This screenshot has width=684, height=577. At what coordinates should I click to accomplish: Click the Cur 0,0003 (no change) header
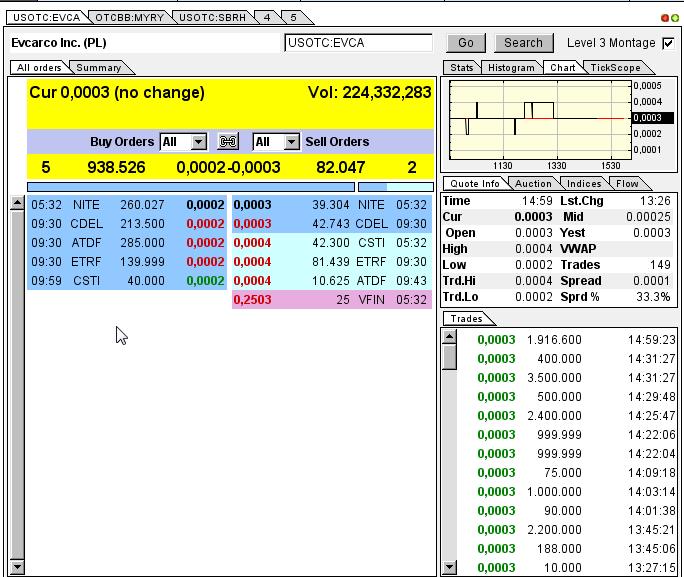[117, 92]
